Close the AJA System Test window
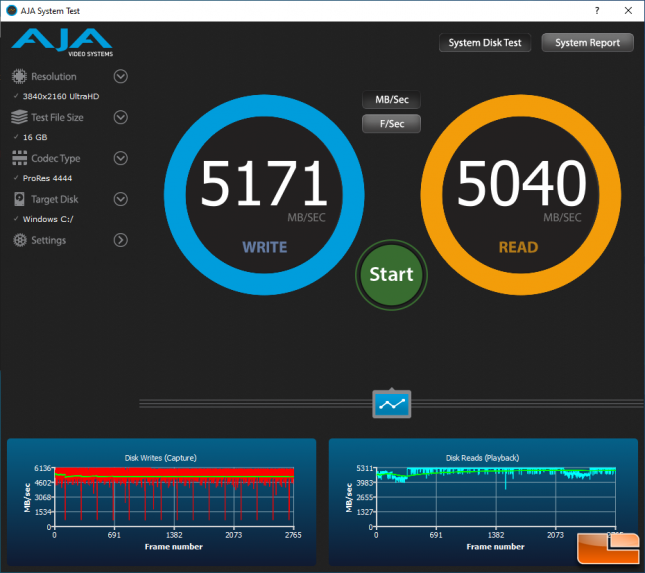645x573 pixels. coord(628,11)
